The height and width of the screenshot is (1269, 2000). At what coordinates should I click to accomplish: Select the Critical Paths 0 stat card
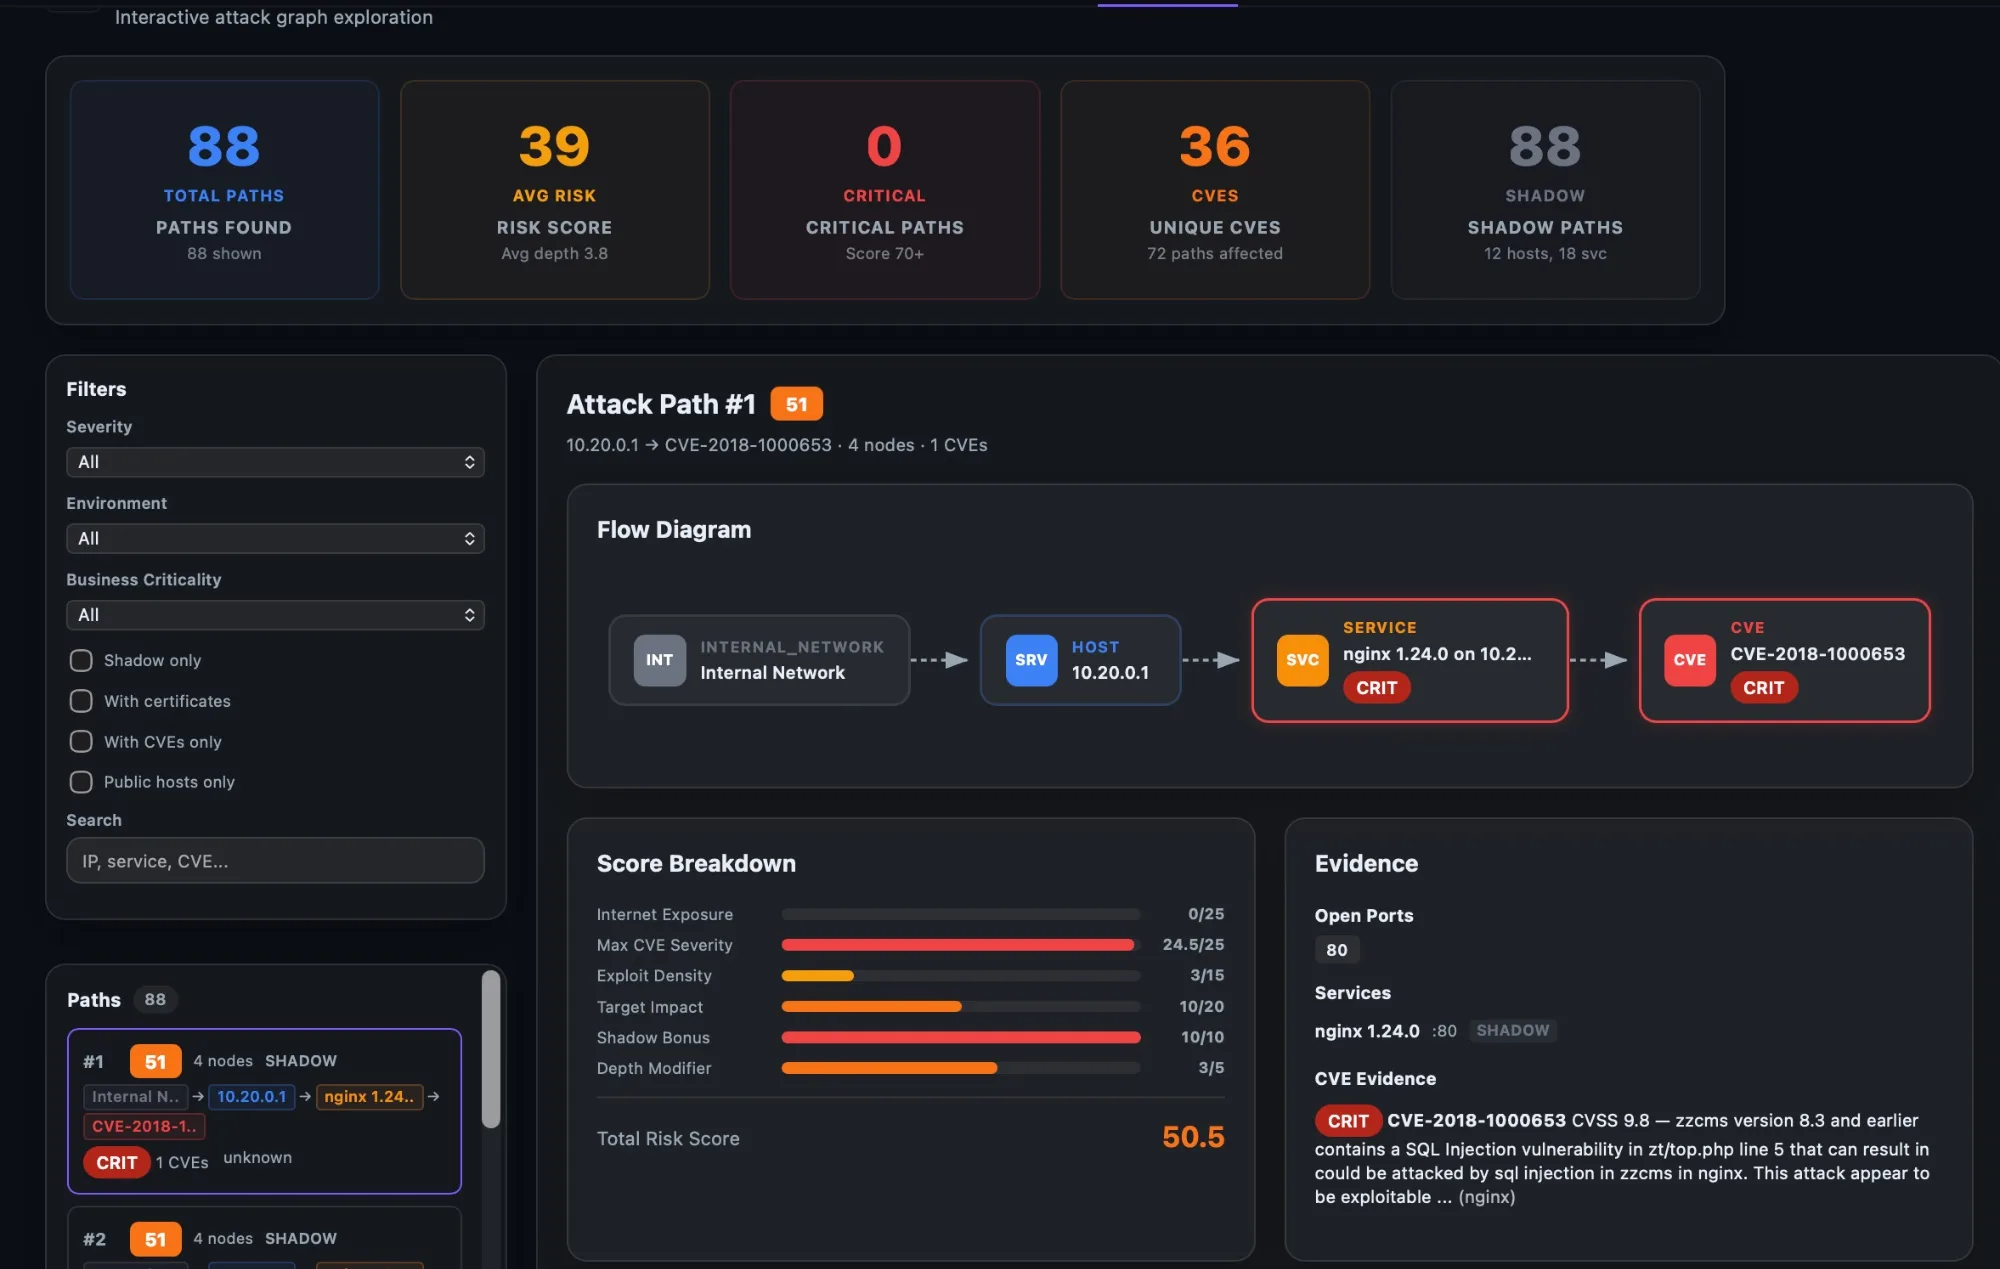[x=885, y=190]
